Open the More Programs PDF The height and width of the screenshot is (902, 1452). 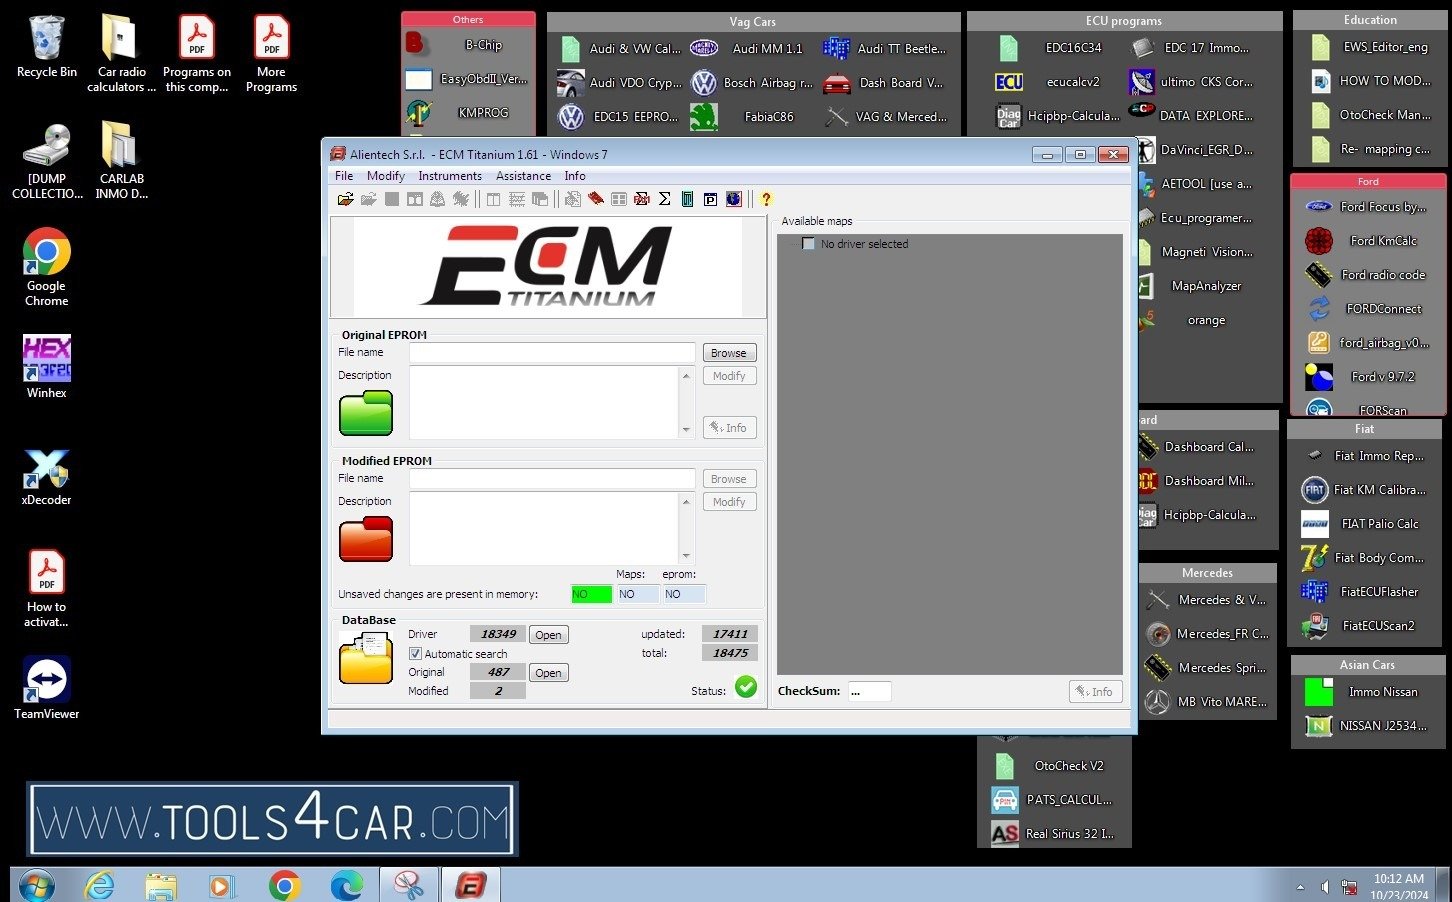coord(271,54)
